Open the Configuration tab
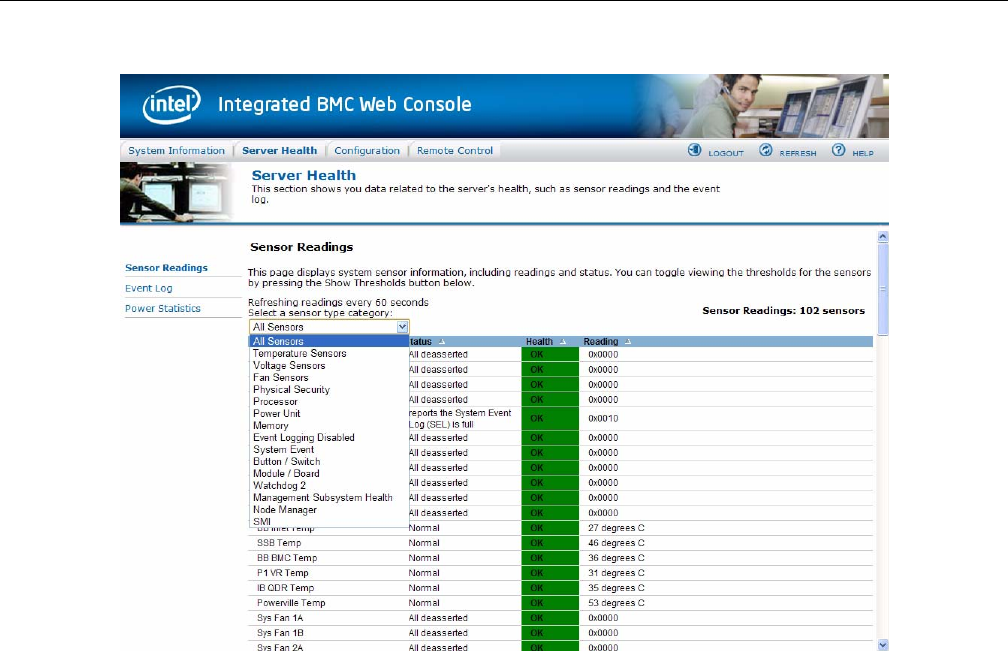 click(x=367, y=150)
